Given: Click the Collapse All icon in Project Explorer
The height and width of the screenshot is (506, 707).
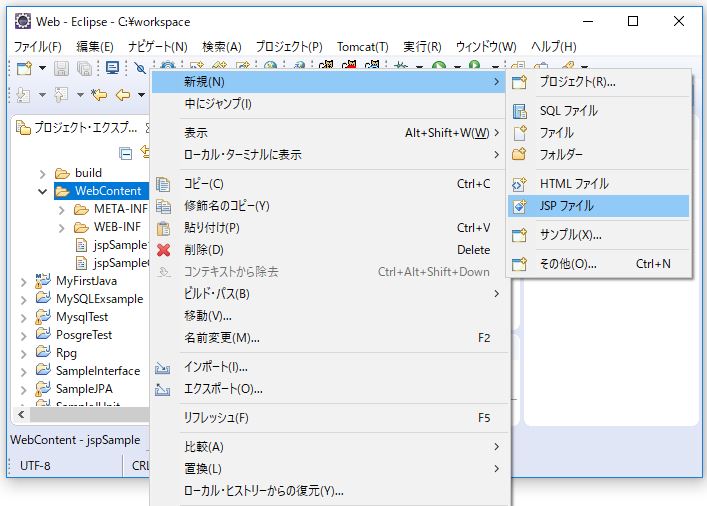Looking at the screenshot, I should [125, 154].
